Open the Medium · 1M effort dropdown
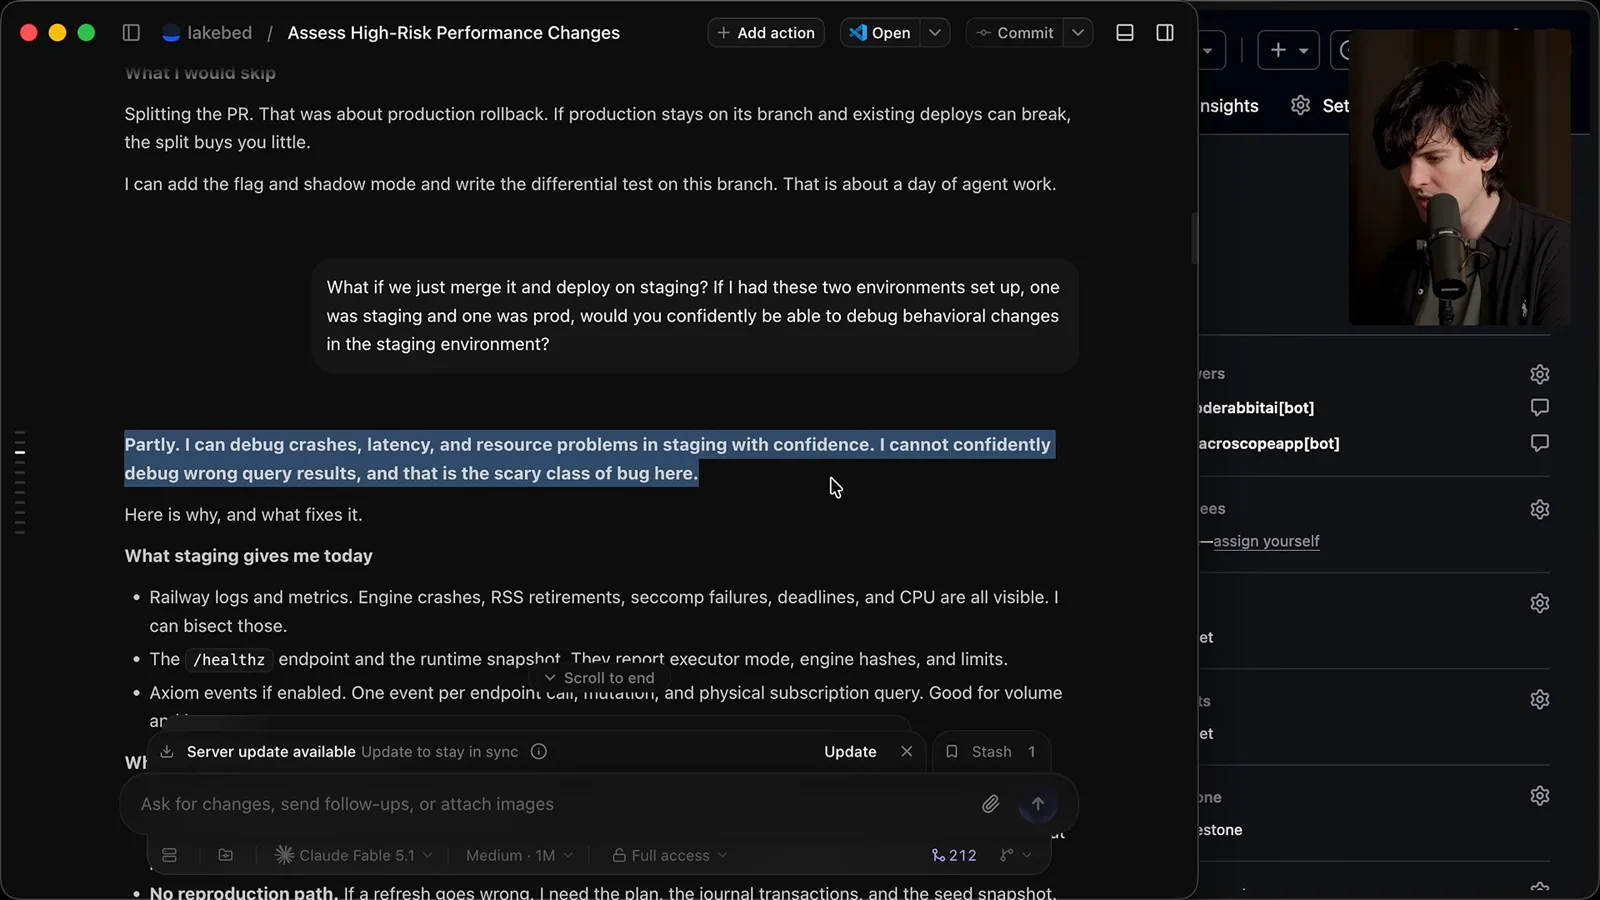Screen dimensions: 1600x900 pos(519,856)
